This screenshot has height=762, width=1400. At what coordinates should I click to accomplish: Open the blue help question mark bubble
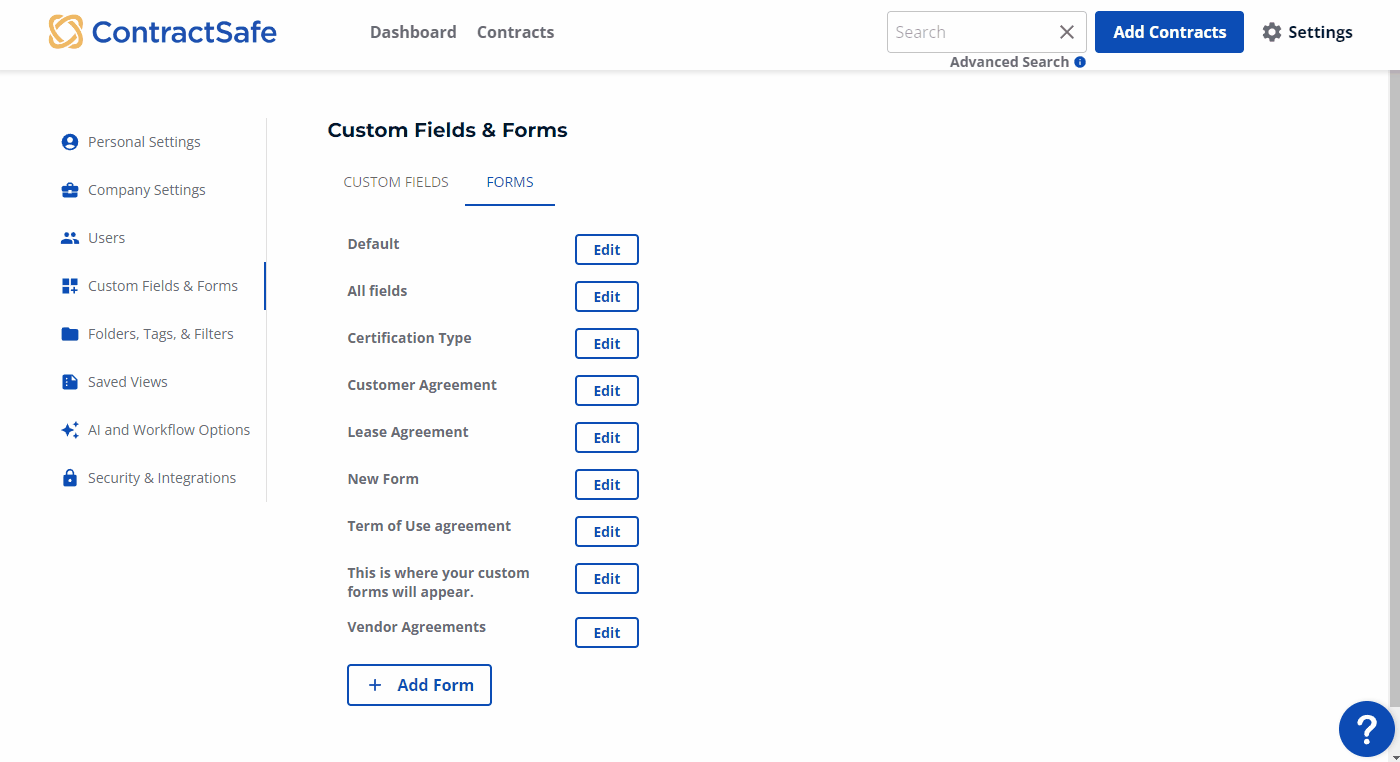(x=1366, y=729)
